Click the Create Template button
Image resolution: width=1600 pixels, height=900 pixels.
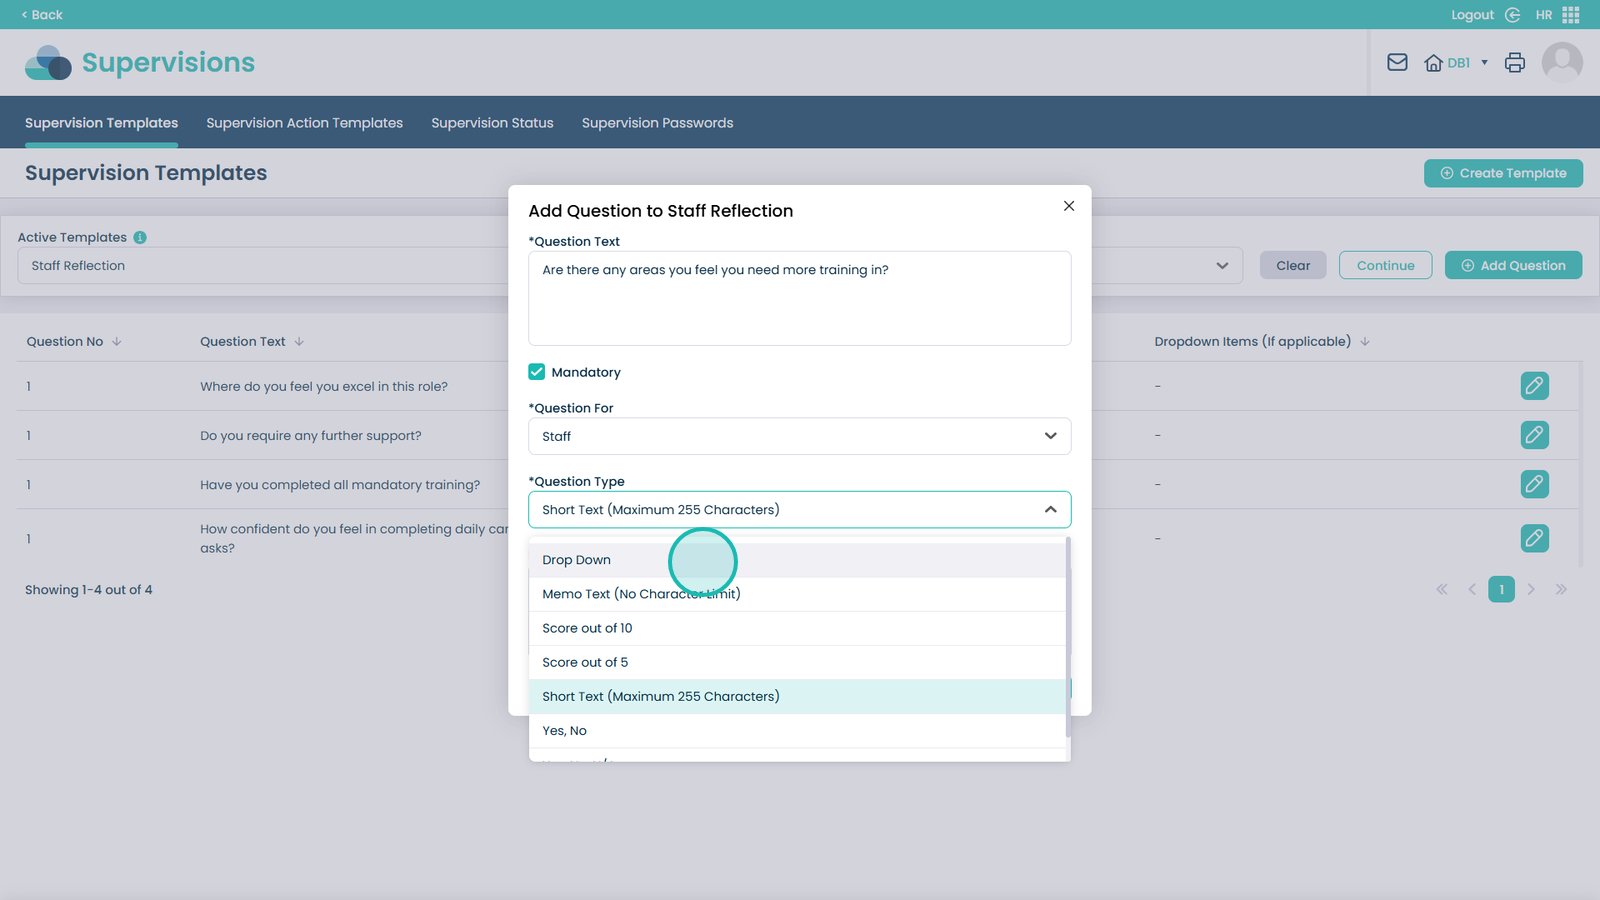(1502, 173)
